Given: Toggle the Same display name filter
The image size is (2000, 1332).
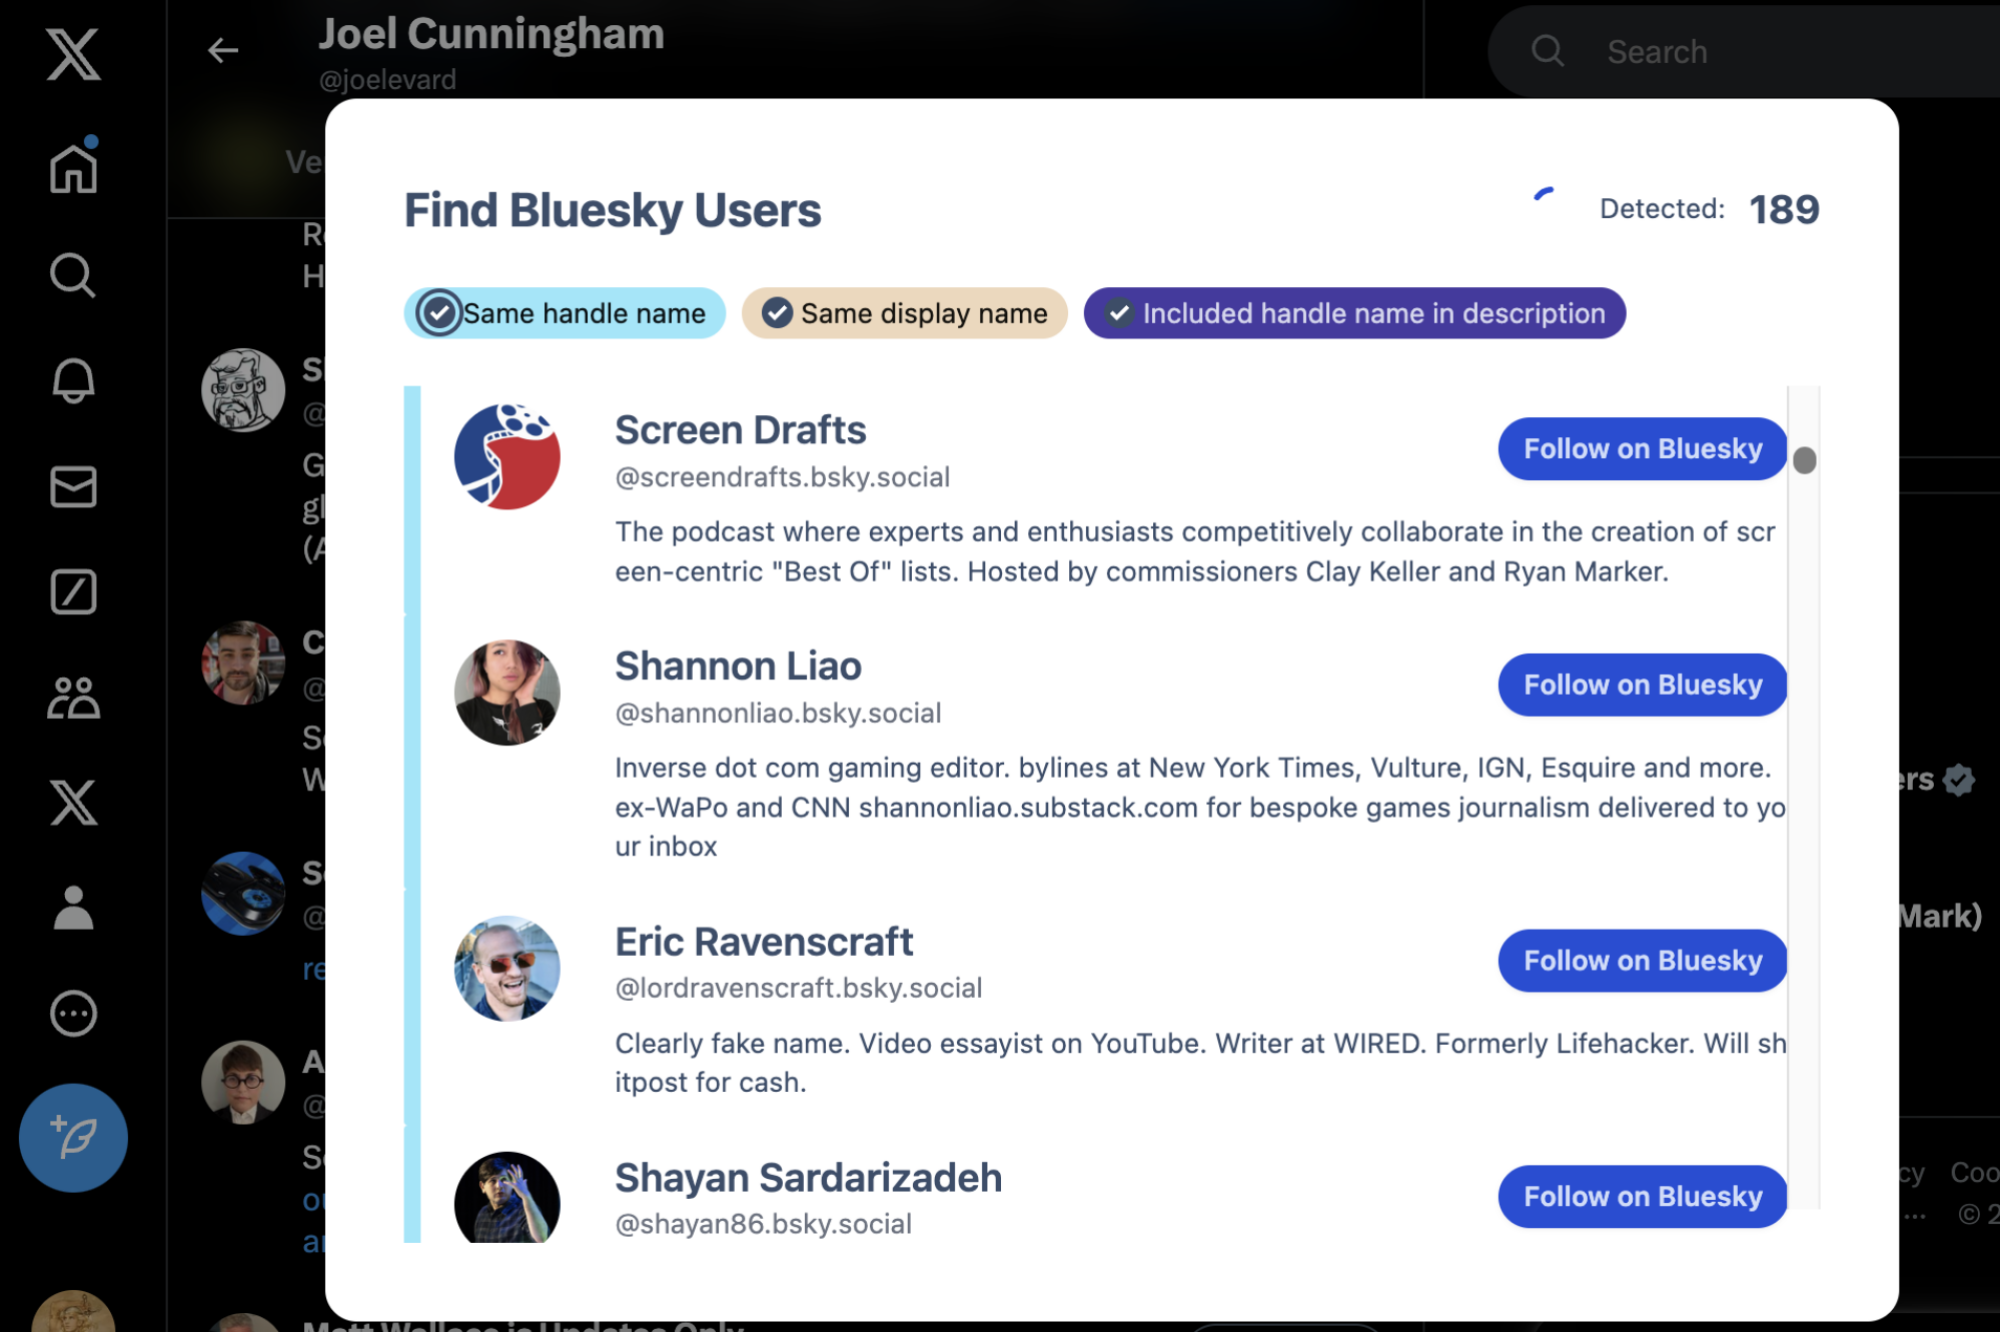Looking at the screenshot, I should (x=903, y=312).
